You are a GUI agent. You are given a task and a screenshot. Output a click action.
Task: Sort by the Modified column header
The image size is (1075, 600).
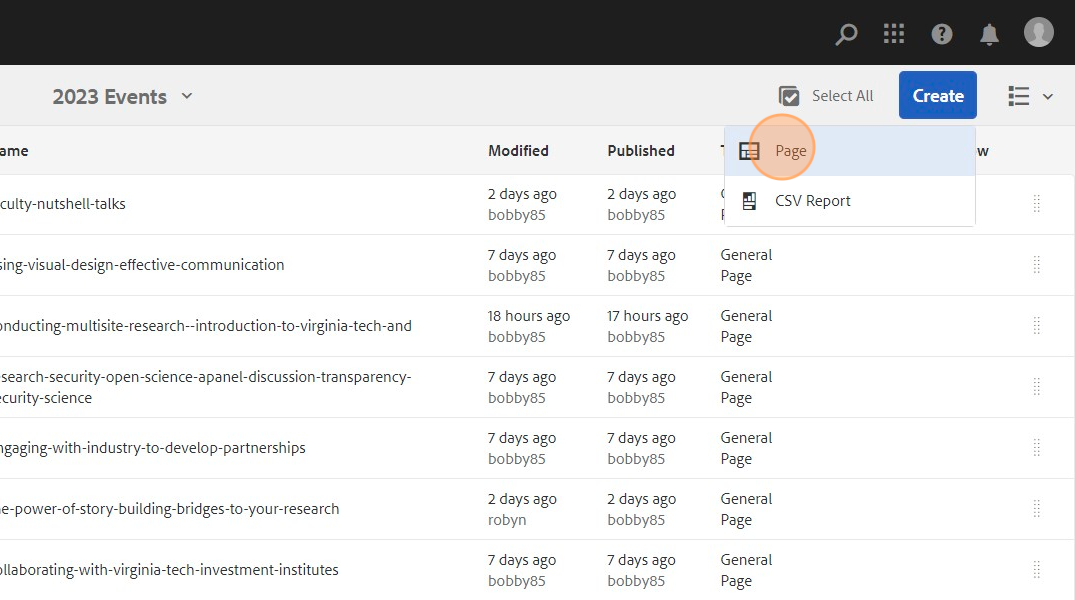[x=518, y=151]
